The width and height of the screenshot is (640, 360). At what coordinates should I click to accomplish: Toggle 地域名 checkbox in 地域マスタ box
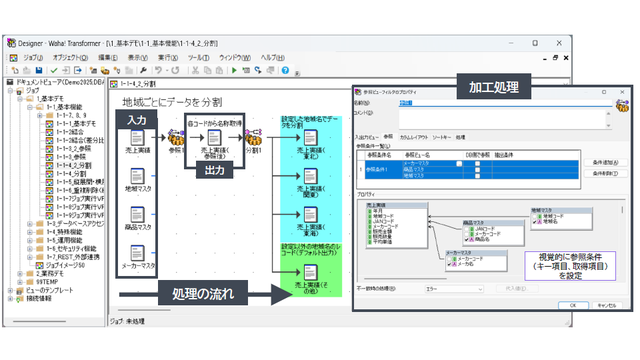pyautogui.click(x=535, y=222)
